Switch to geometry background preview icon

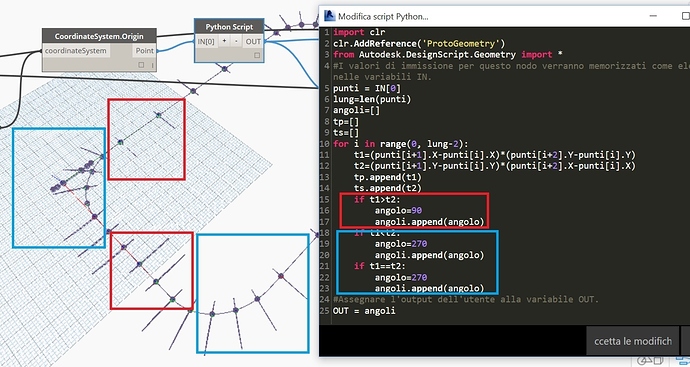651,362
